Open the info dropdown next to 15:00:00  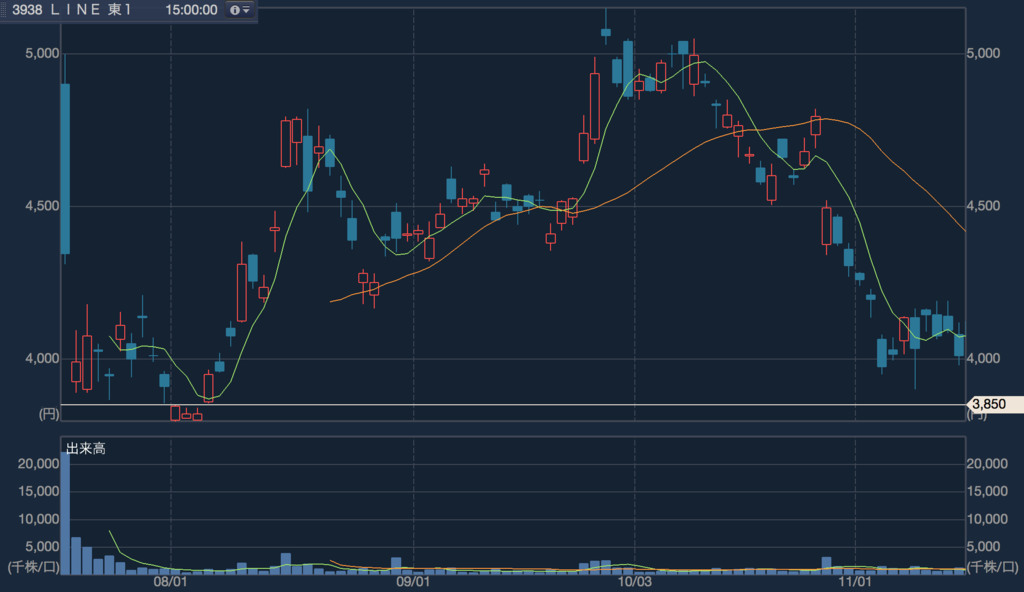point(240,10)
